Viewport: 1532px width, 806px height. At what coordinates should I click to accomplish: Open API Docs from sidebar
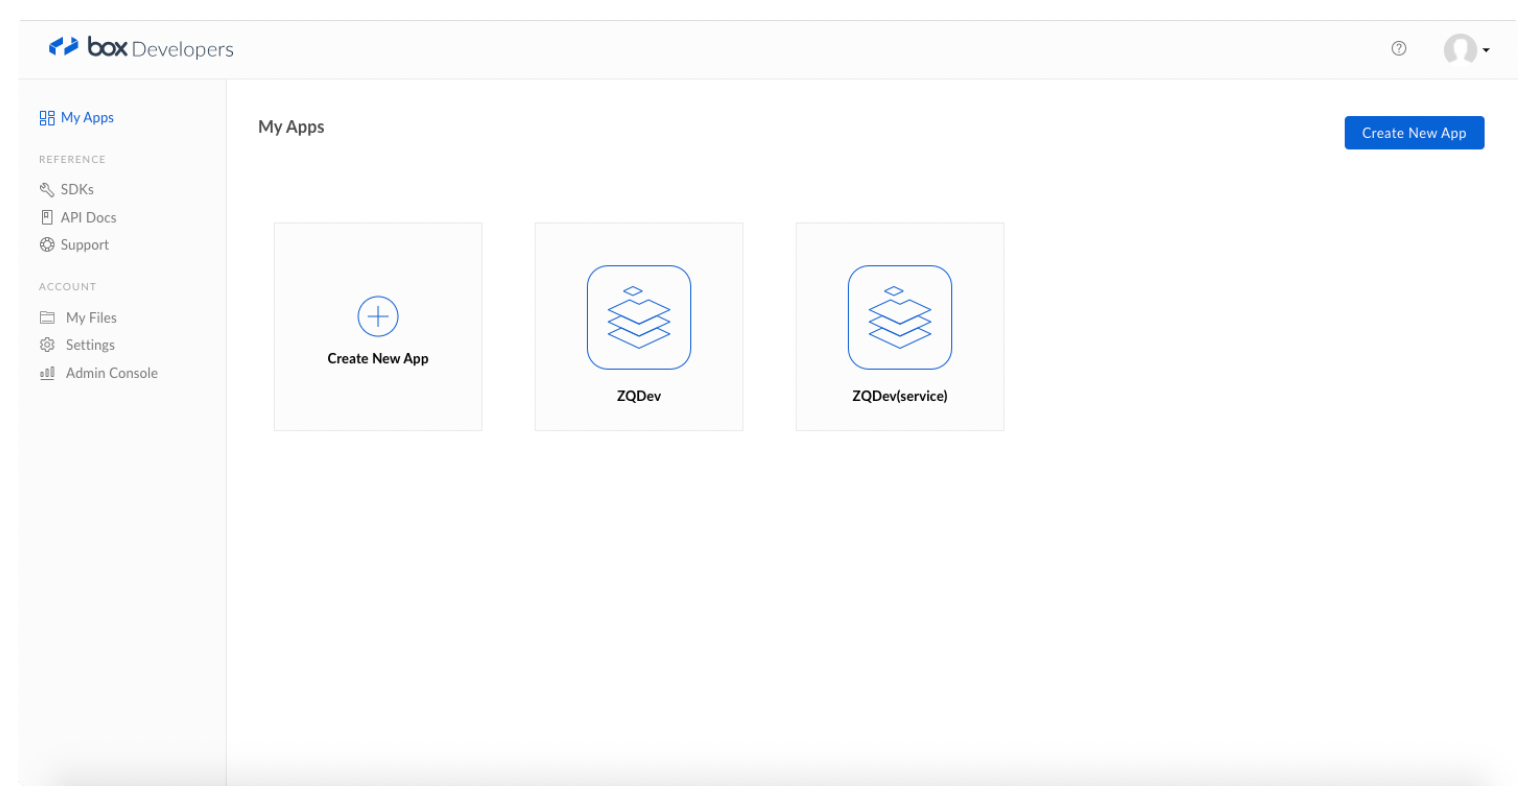click(x=88, y=217)
